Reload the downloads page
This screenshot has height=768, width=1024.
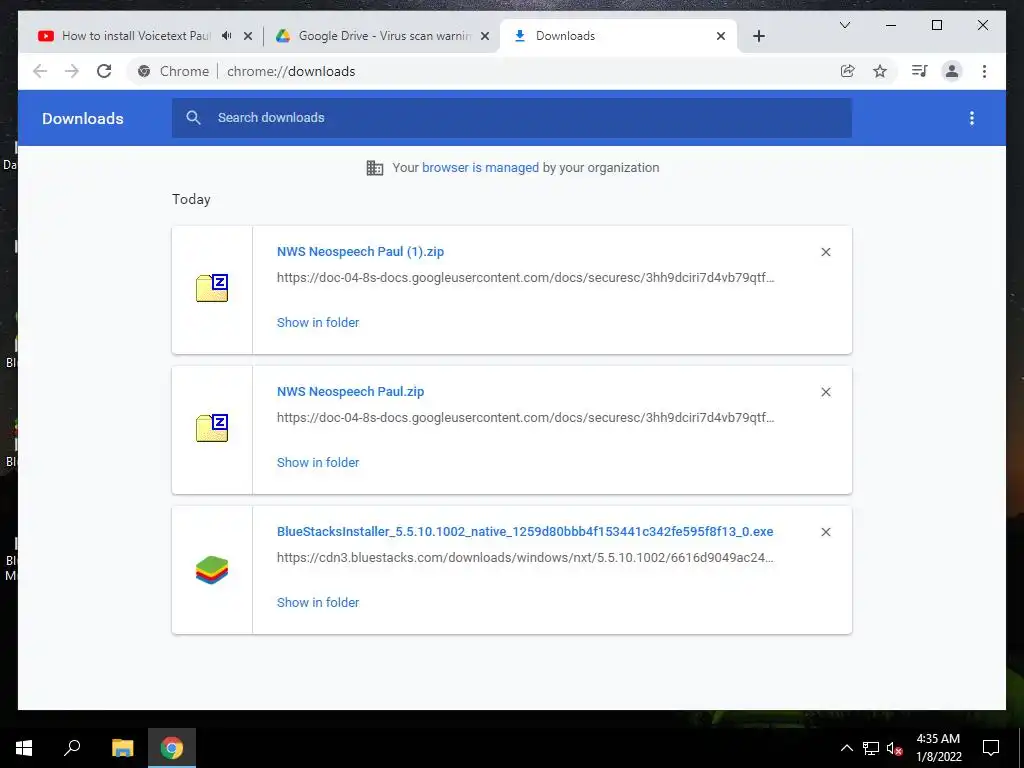pos(104,71)
